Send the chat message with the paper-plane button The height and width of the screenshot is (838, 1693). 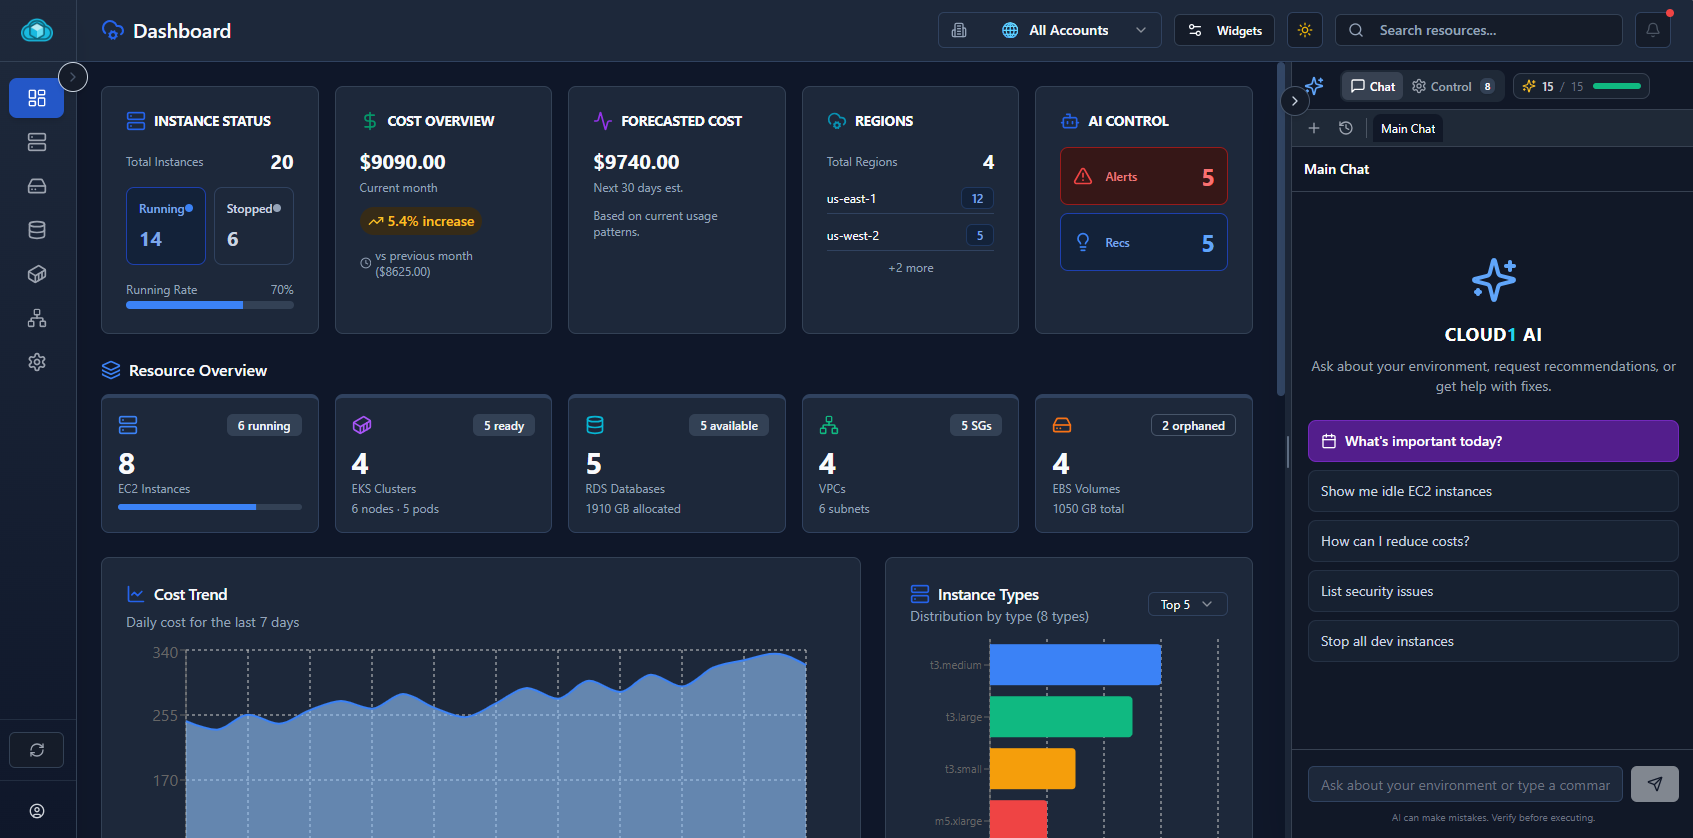coord(1655,784)
